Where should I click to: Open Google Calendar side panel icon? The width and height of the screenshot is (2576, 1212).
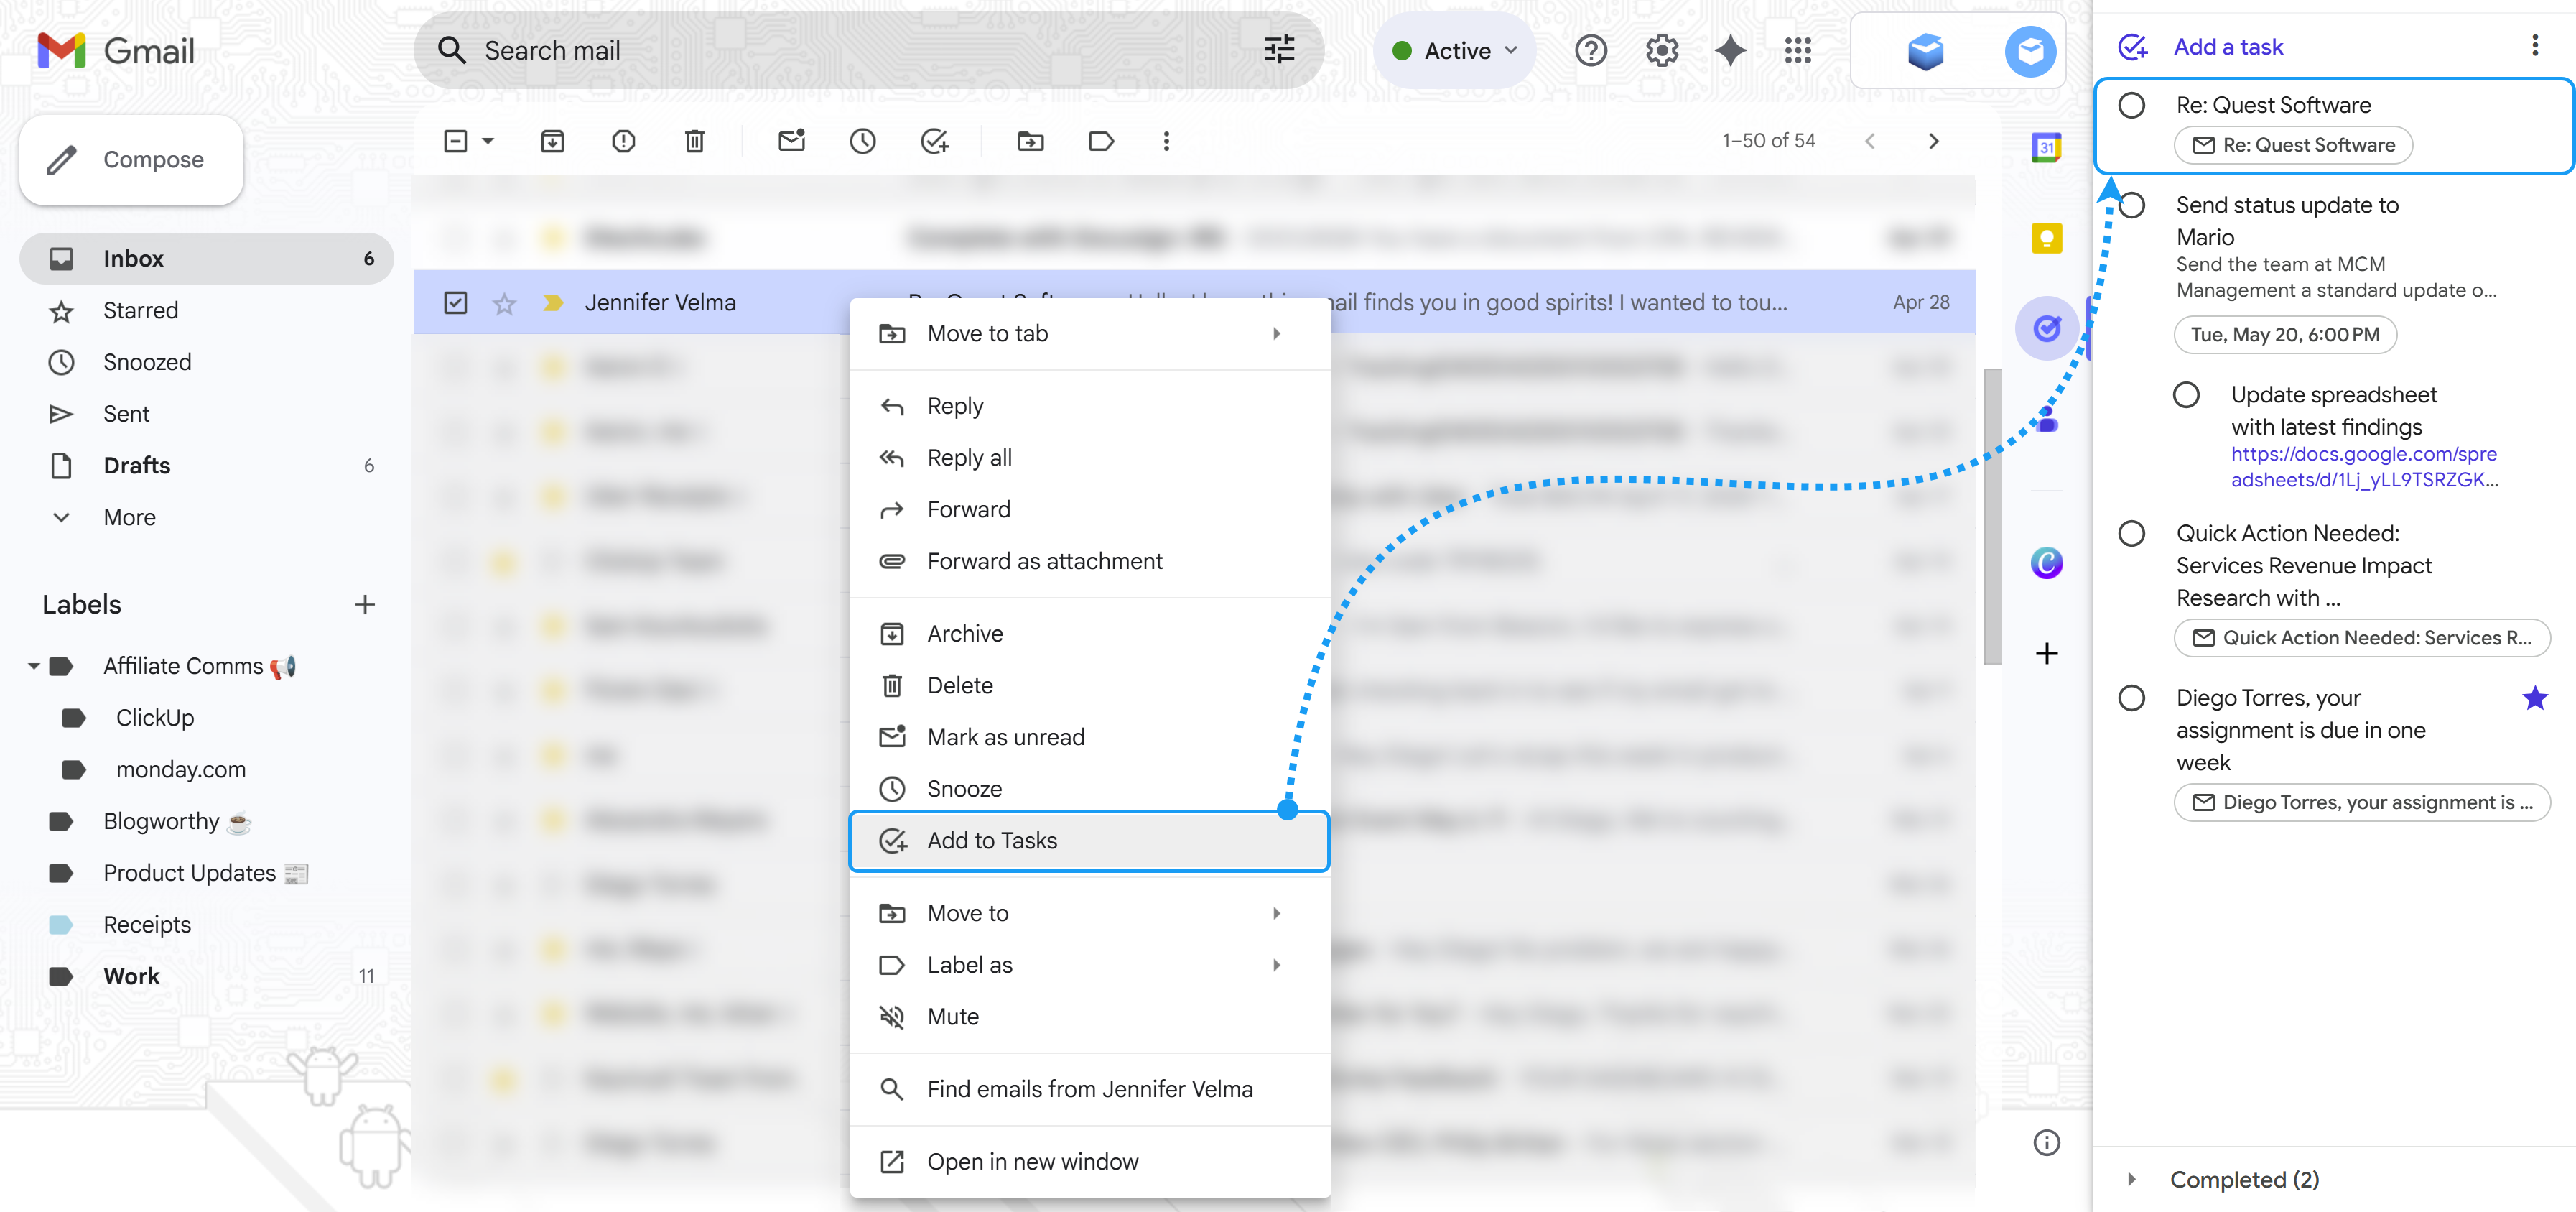point(2046,148)
